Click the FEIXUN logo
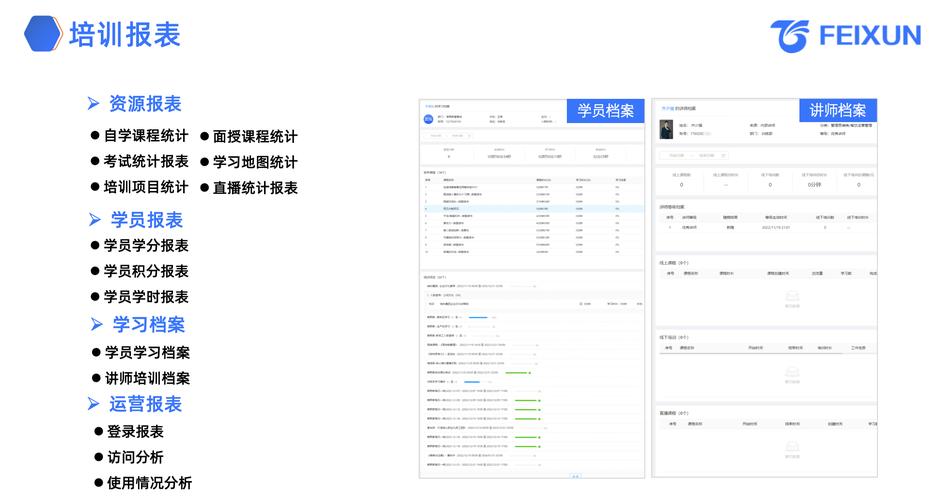 click(x=845, y=36)
